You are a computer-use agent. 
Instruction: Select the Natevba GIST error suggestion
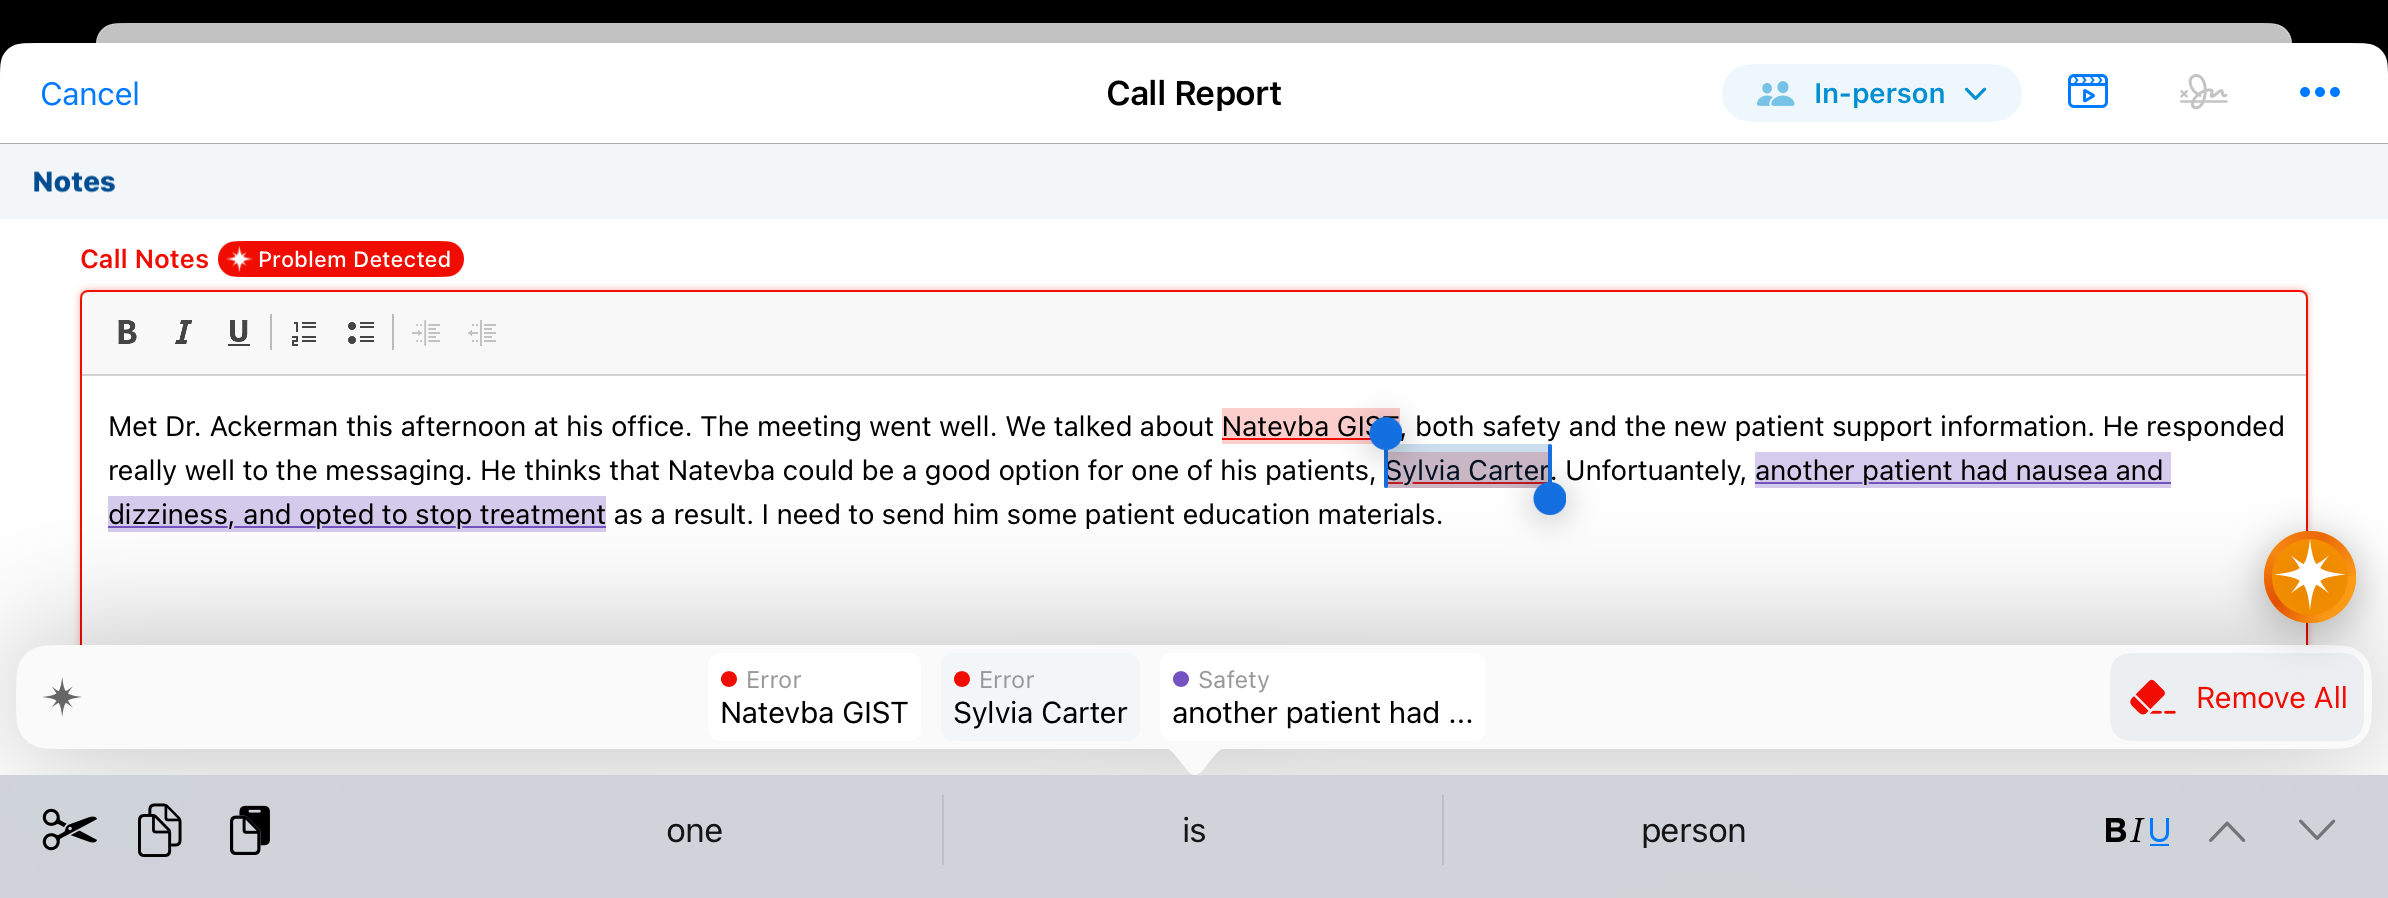coord(814,698)
